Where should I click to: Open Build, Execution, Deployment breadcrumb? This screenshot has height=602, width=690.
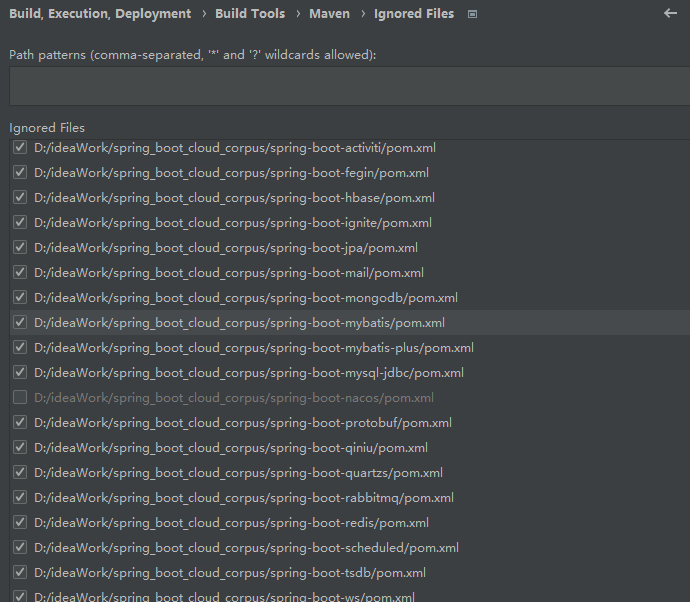[x=100, y=14]
